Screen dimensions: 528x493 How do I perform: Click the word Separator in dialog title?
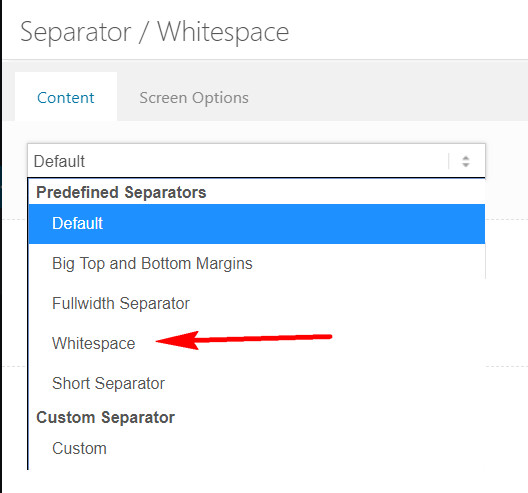[x=75, y=33]
